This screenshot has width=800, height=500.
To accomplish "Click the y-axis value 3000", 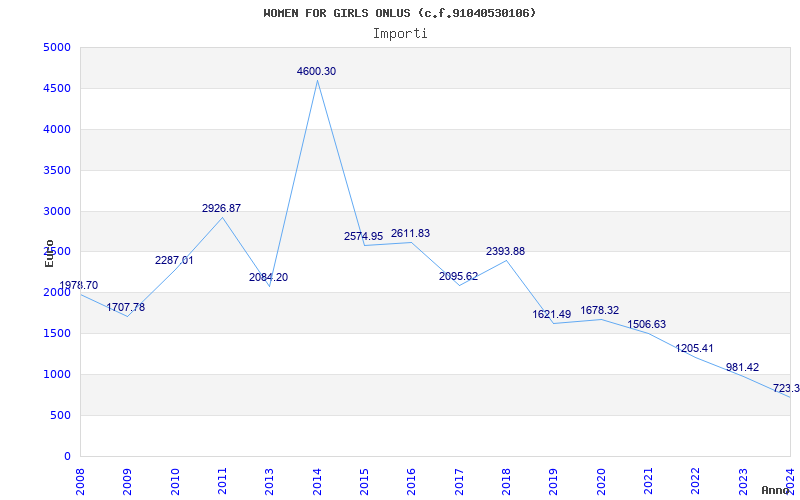I will 56,211.
